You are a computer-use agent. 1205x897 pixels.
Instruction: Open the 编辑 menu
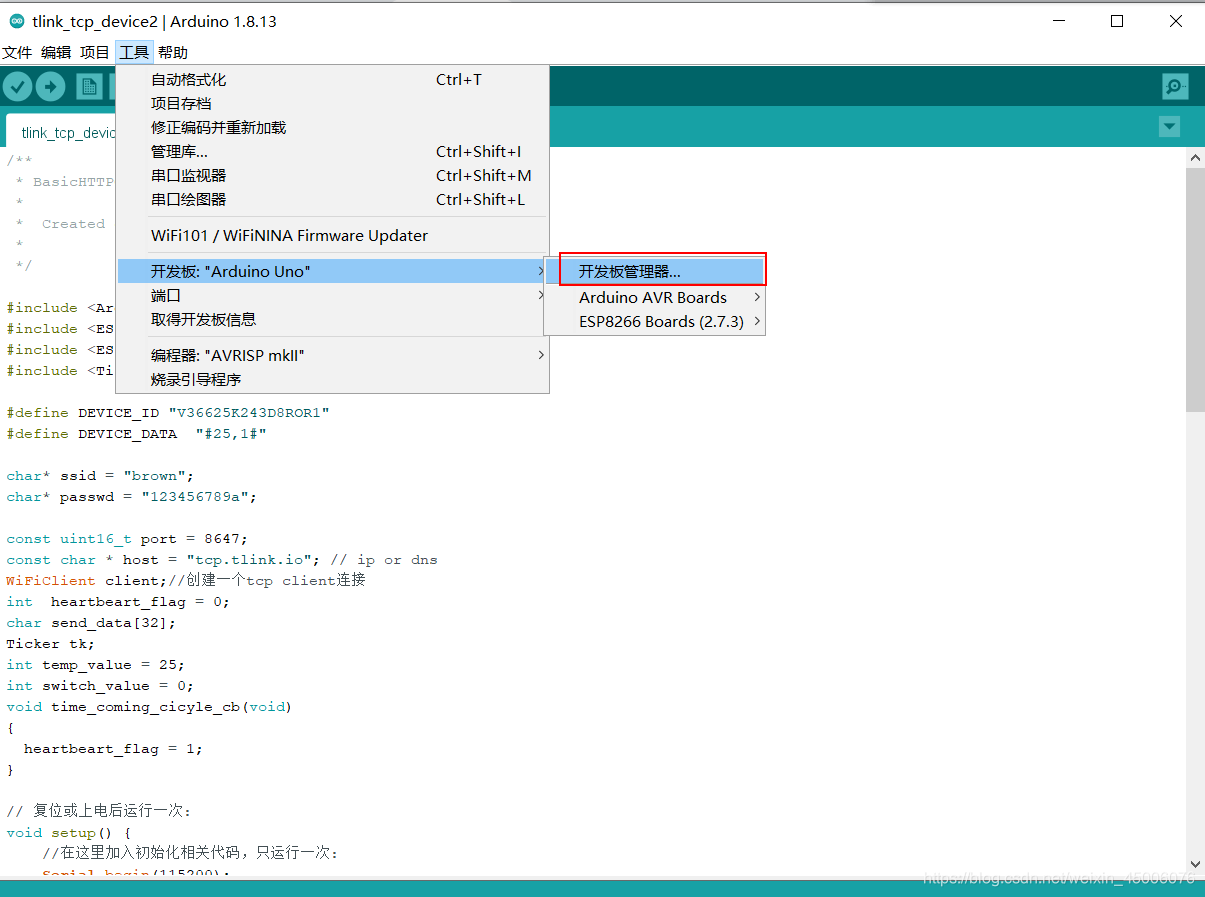(x=56, y=52)
